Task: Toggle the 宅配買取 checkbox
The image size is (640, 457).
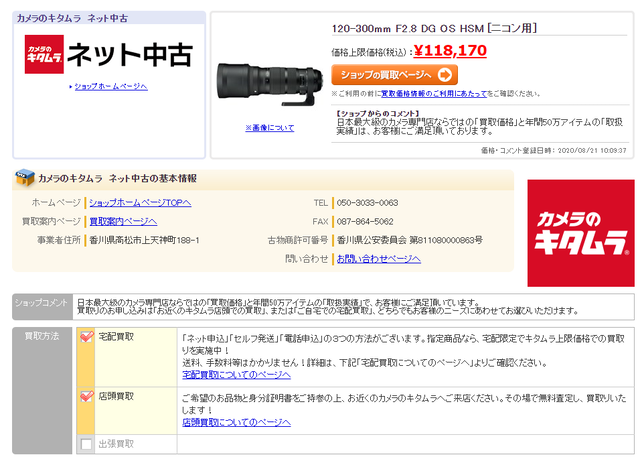Action: coord(86,337)
